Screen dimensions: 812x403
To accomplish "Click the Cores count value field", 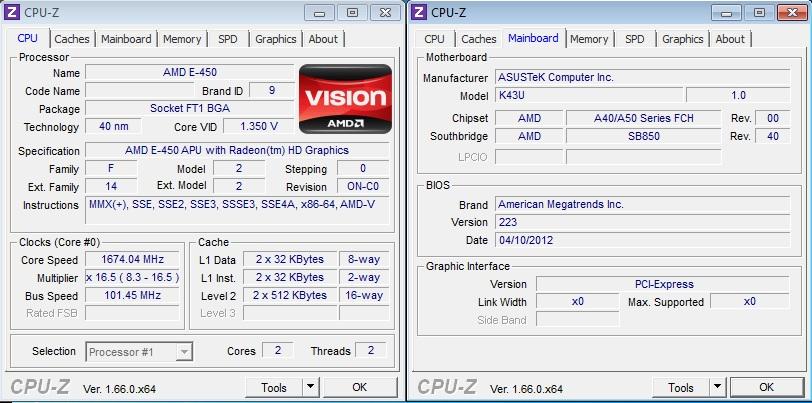I will click(278, 351).
